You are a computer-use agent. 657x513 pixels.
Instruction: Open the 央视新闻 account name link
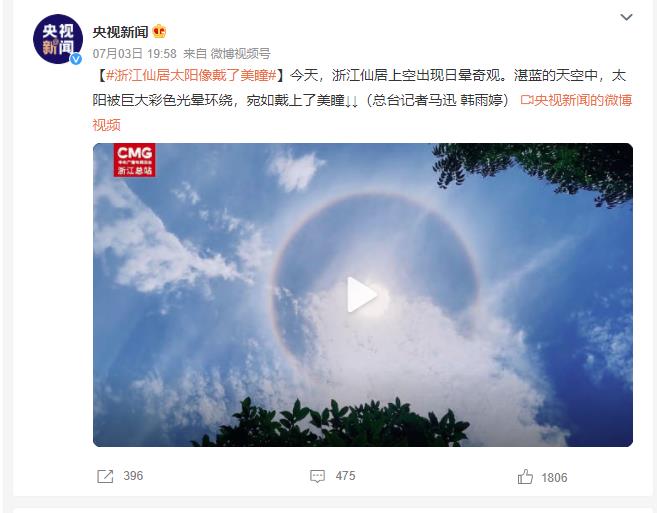(120, 32)
